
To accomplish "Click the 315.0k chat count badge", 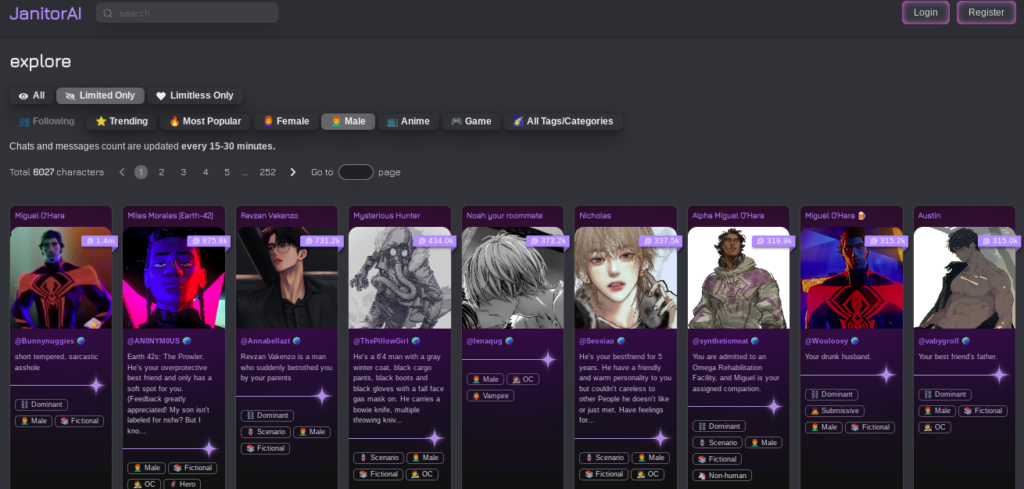I will [x=1000, y=241].
